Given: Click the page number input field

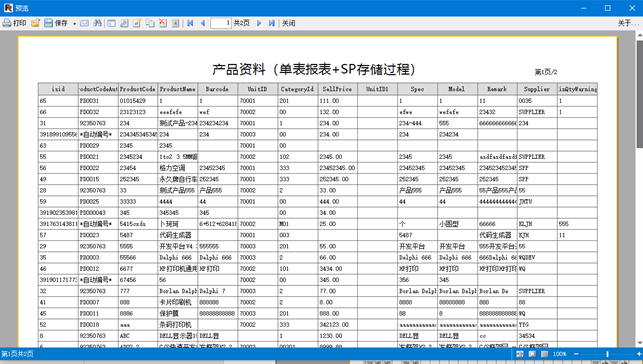Looking at the screenshot, I should point(221,23).
